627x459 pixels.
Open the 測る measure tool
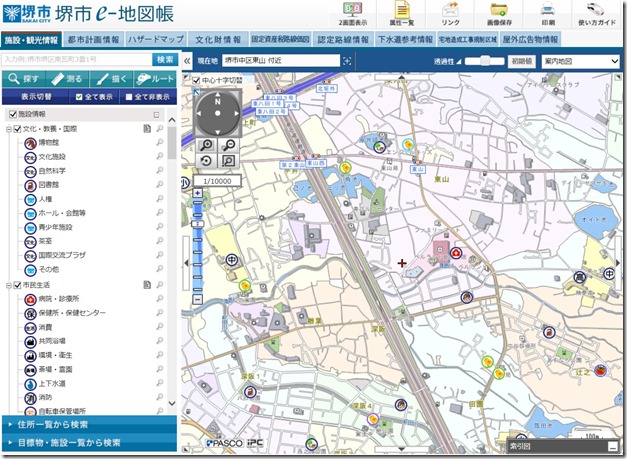click(x=67, y=79)
